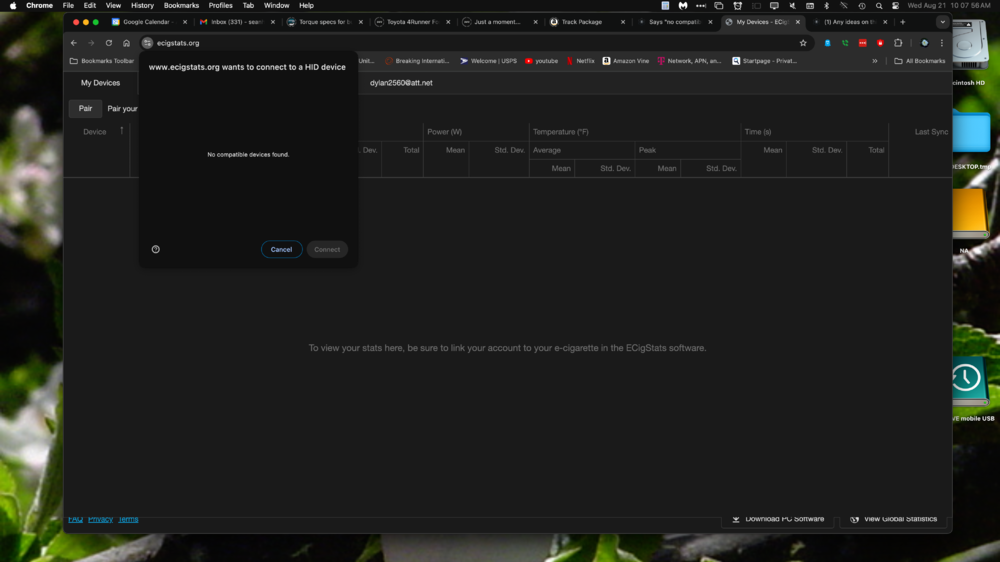
Task: Open the help icon in HID dialog
Action: 156,249
